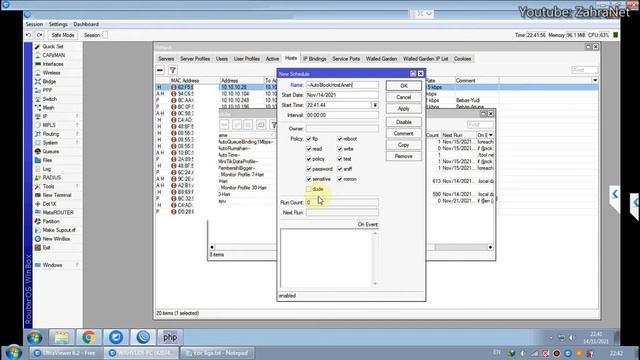Screen dimensions: 640x360
Task: Open Scheduler list column dropdown
Action: 490,135
